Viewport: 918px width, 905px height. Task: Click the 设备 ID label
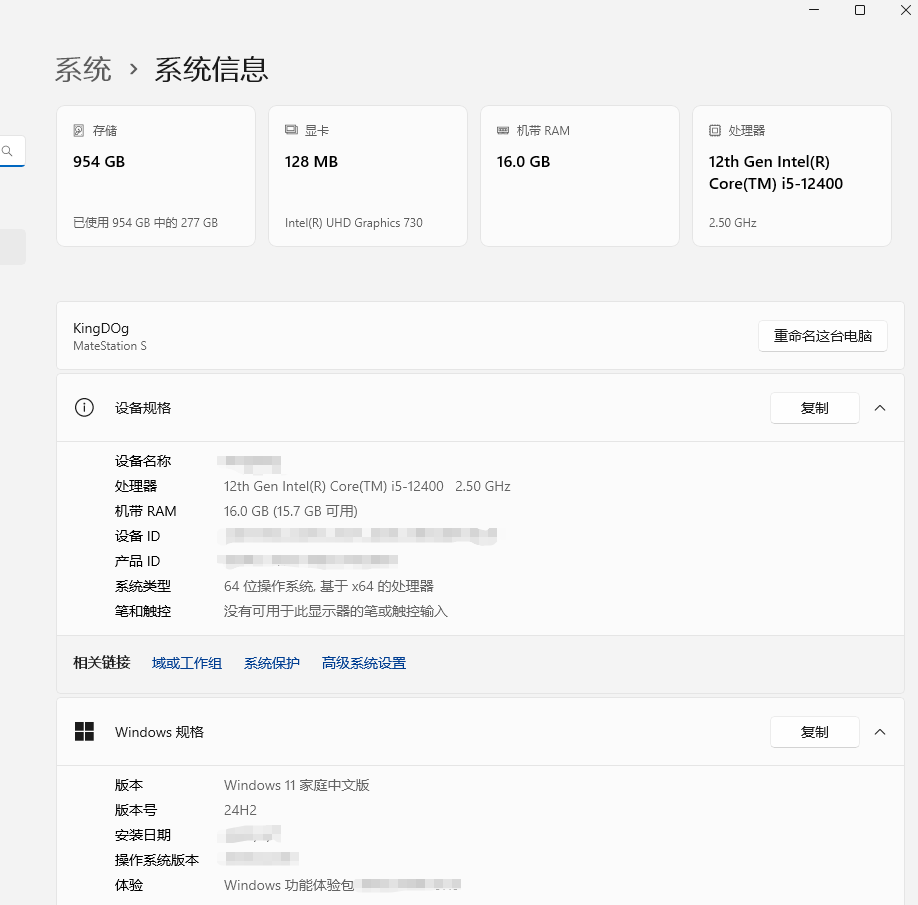coord(137,536)
